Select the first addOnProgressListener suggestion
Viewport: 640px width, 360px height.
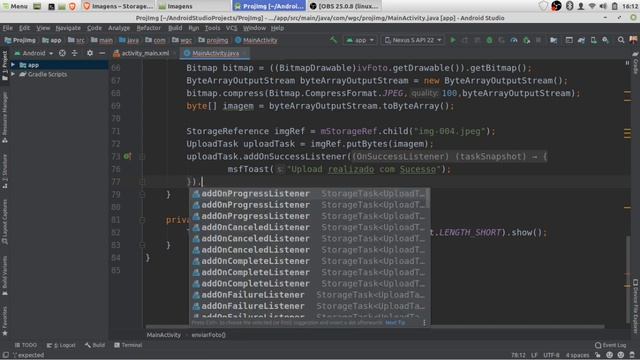[309, 193]
